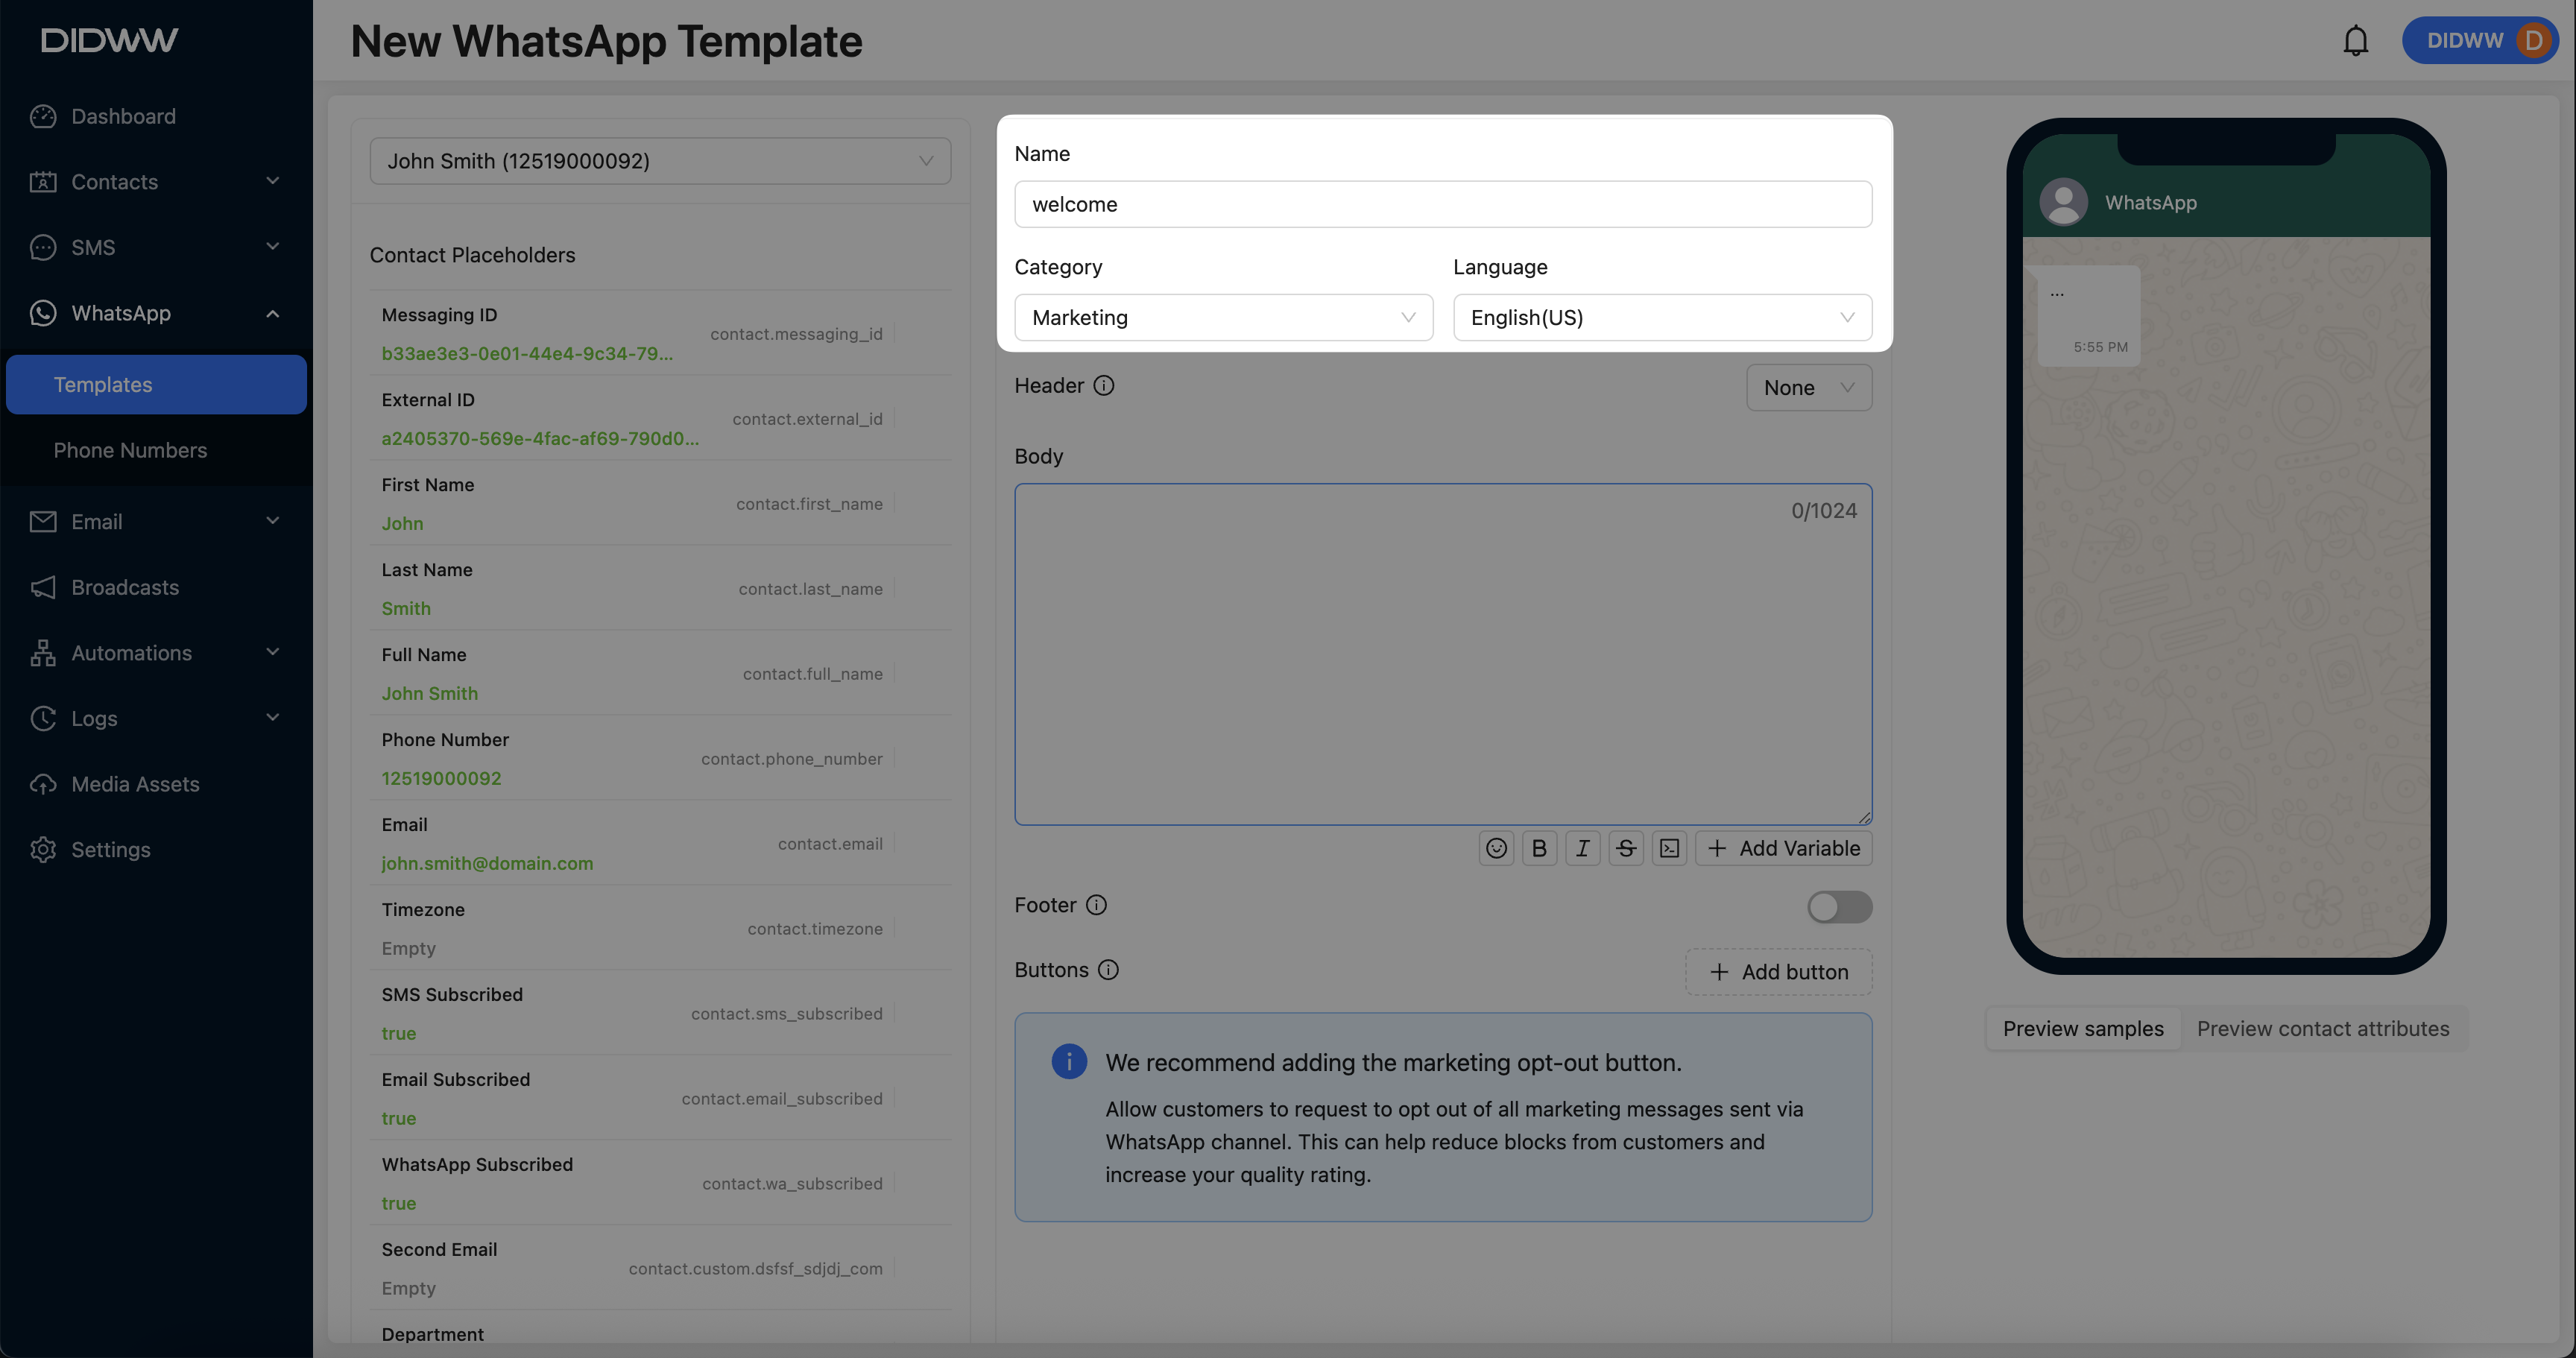Open the John Smith contact selector

tap(660, 161)
